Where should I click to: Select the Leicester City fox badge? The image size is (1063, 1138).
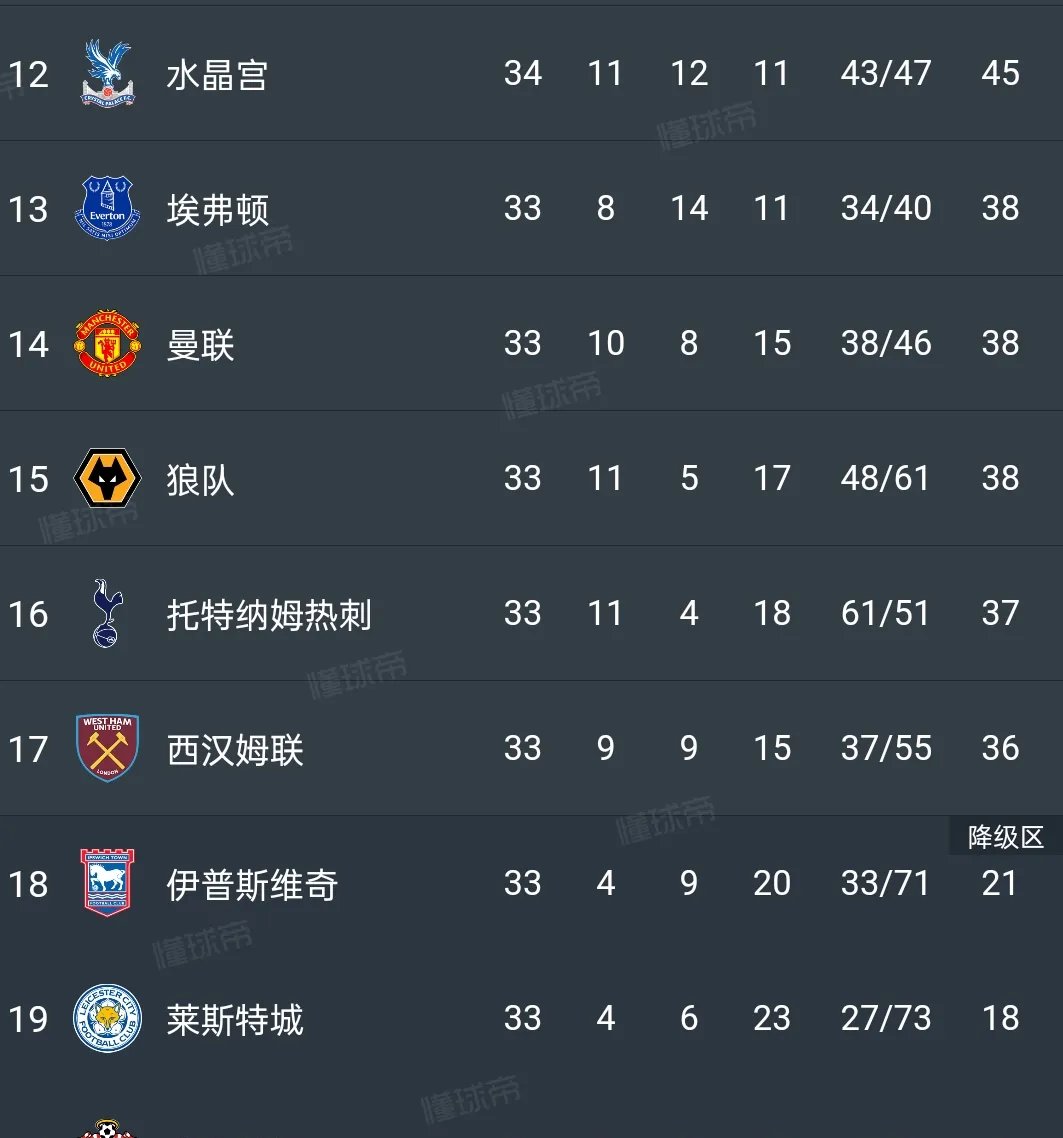(105, 1019)
